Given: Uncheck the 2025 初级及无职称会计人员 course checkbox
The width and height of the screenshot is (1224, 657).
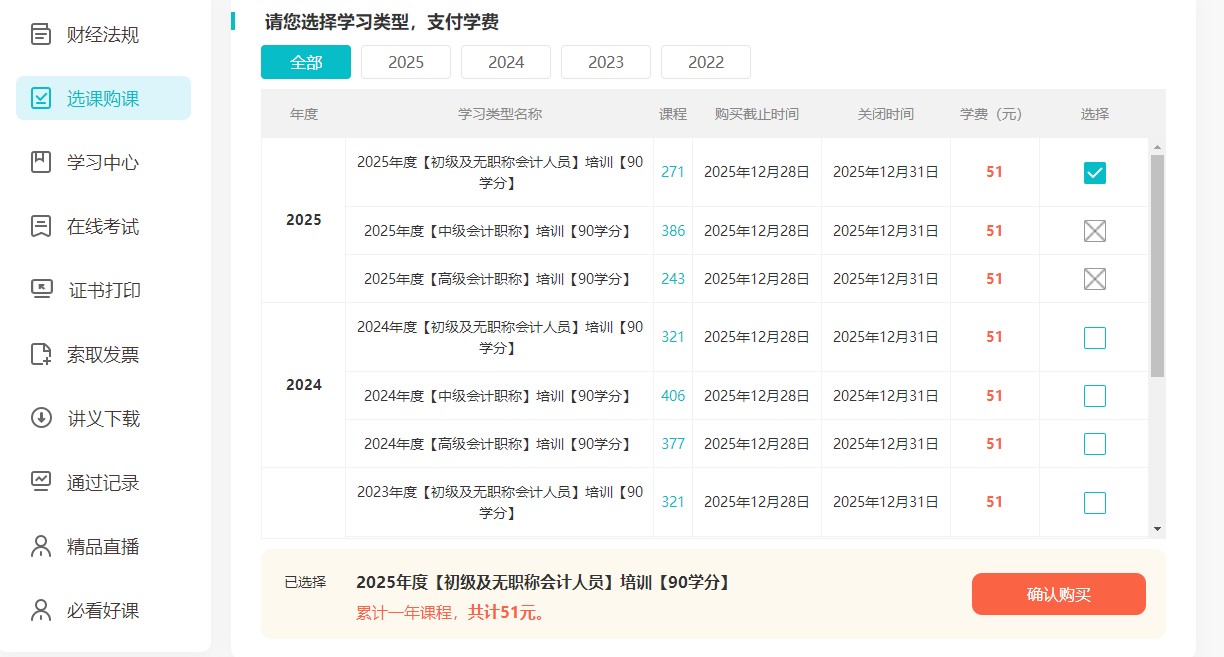Looking at the screenshot, I should 1095,173.
